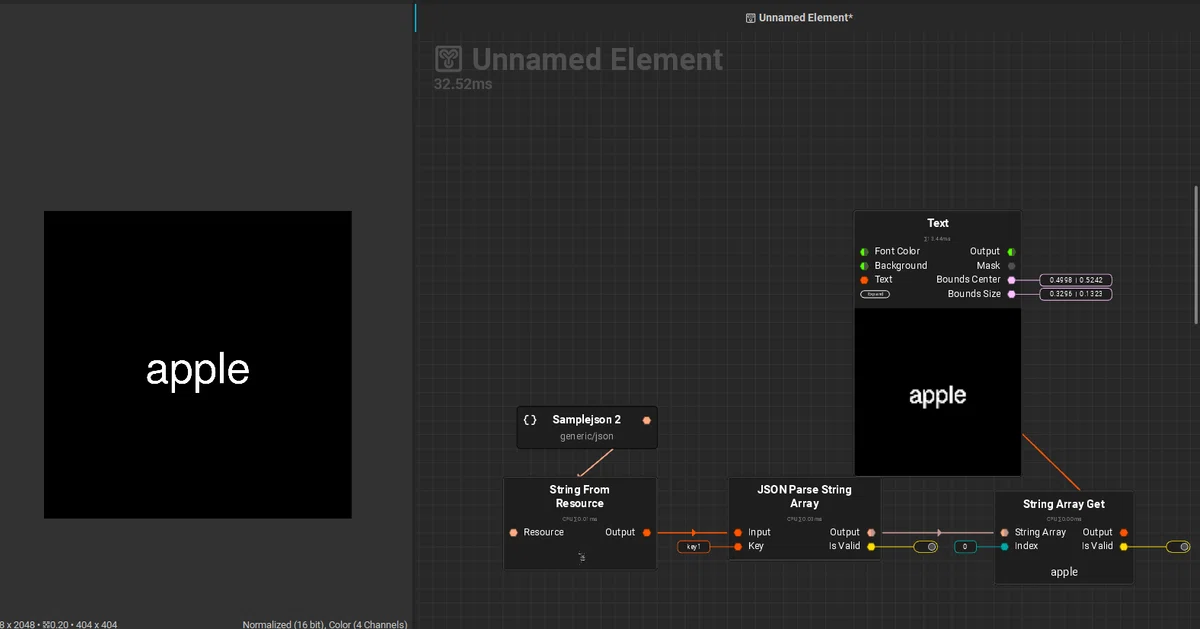
Task: Click the Normalized (16 bit), Color (4 Channels) status text
Action: pos(325,624)
